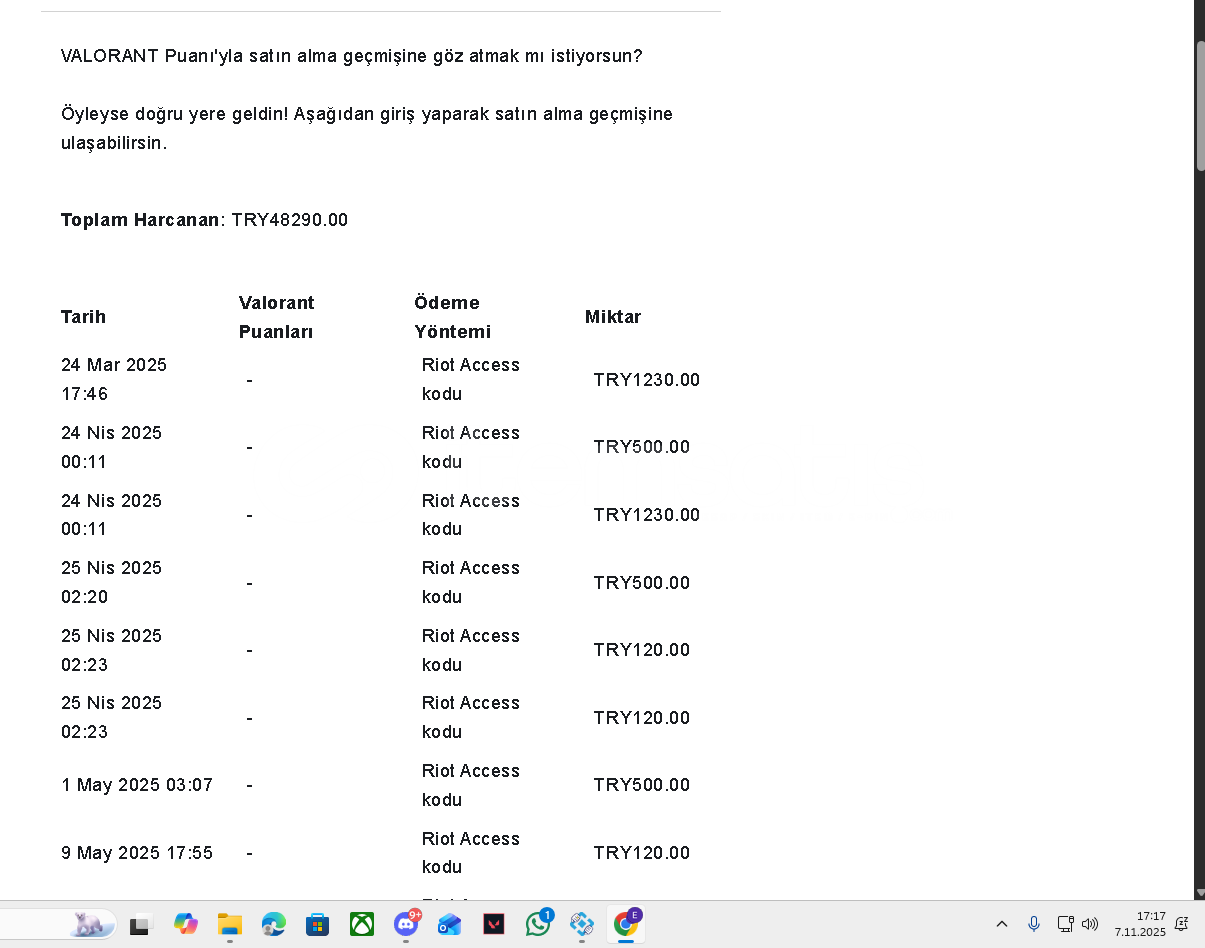Image resolution: width=1205 pixels, height=948 pixels.
Task: Click the 'Ödeme Yöntemi' column header
Action: coord(453,317)
